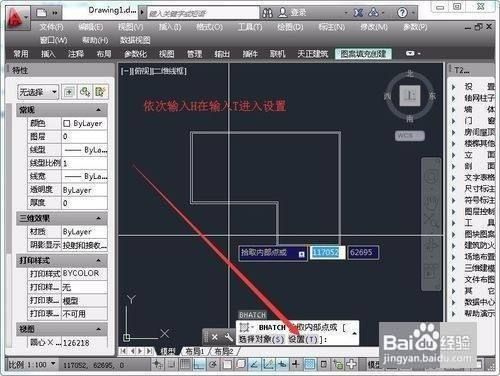
Task: Switch to the 注释 ribbon tab
Action: click(x=76, y=54)
